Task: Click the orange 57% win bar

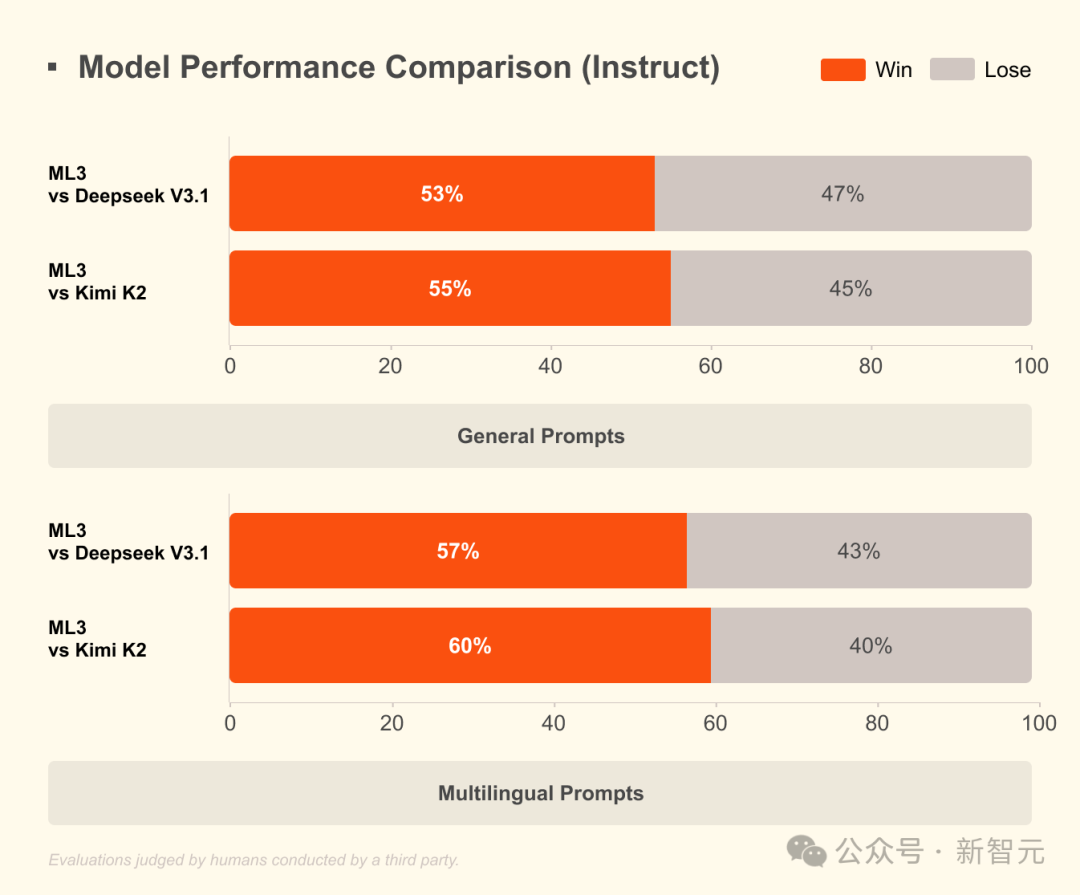Action: (457, 551)
